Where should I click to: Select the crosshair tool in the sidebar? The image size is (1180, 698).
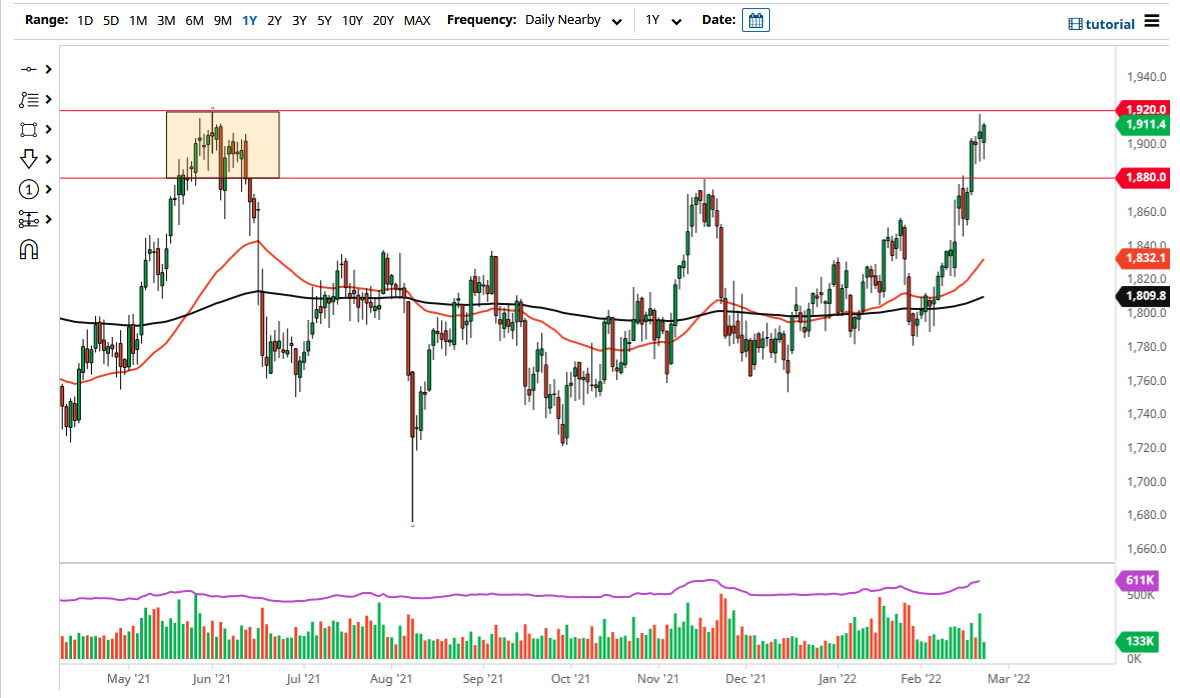click(x=28, y=69)
